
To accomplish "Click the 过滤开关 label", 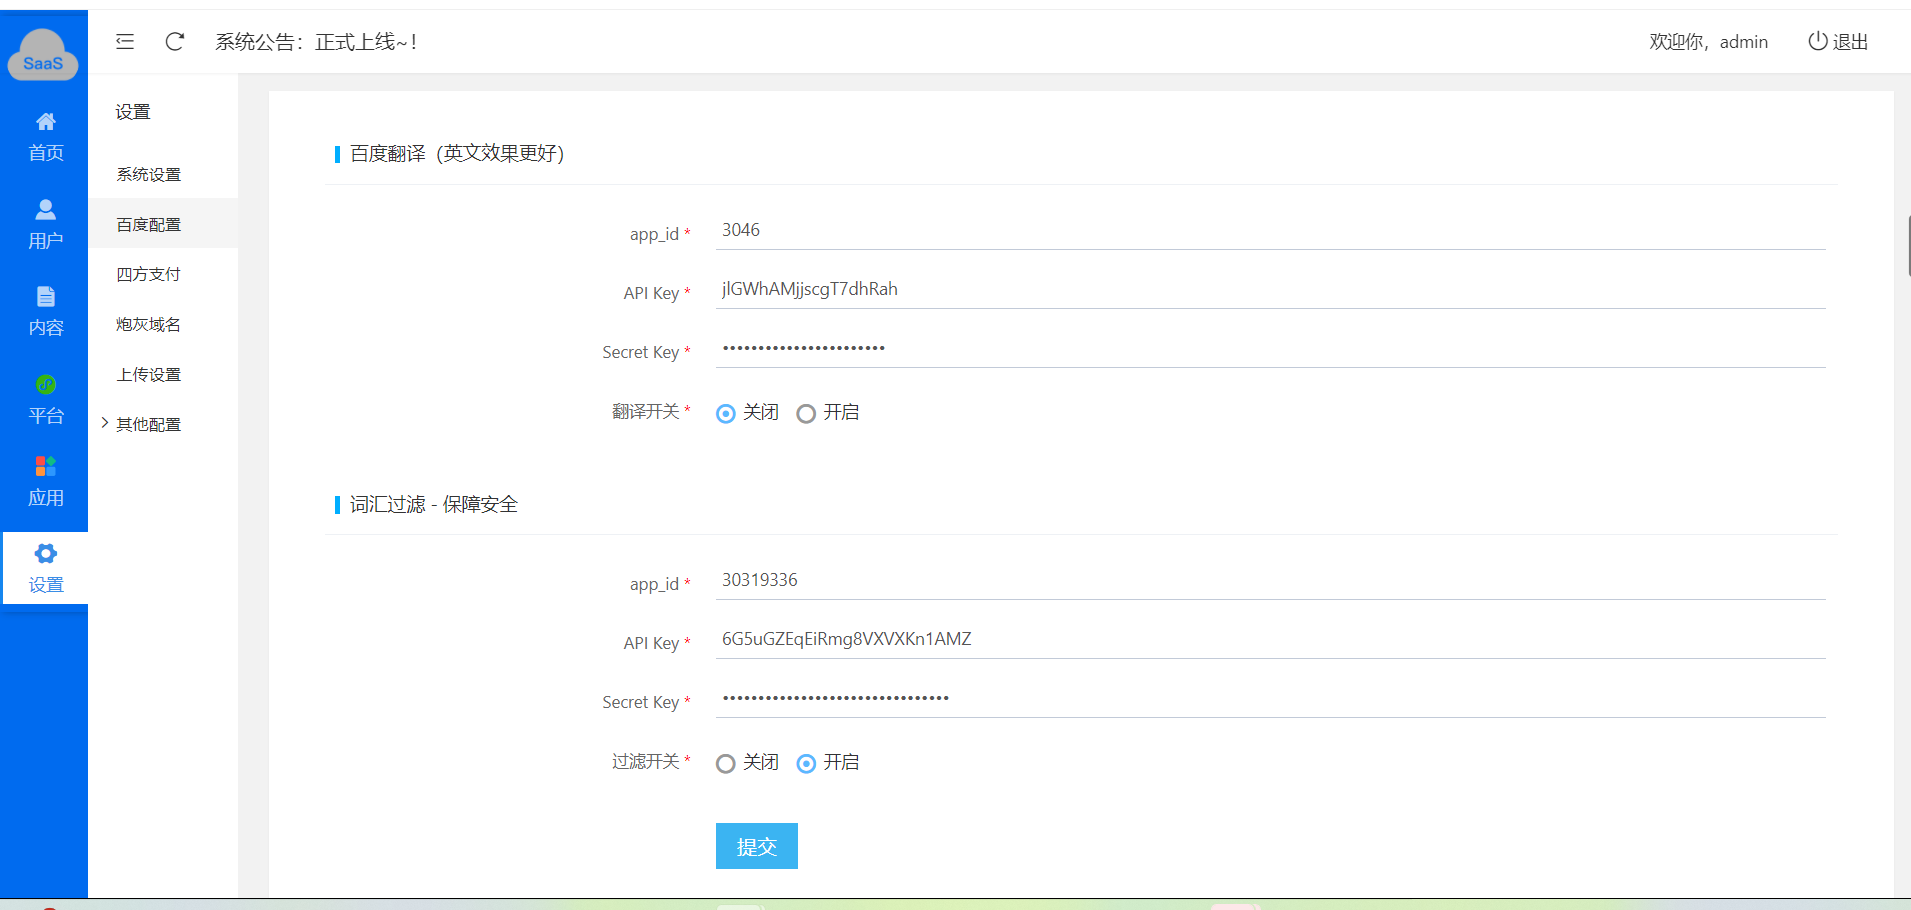I will pos(646,761).
